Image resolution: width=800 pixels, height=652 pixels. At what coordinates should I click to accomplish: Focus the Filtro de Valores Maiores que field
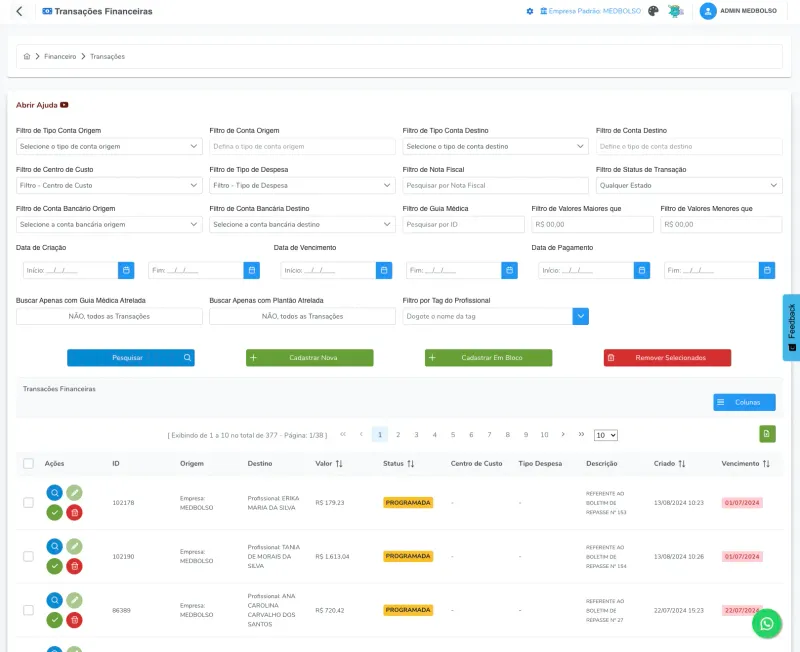pyautogui.click(x=592, y=224)
